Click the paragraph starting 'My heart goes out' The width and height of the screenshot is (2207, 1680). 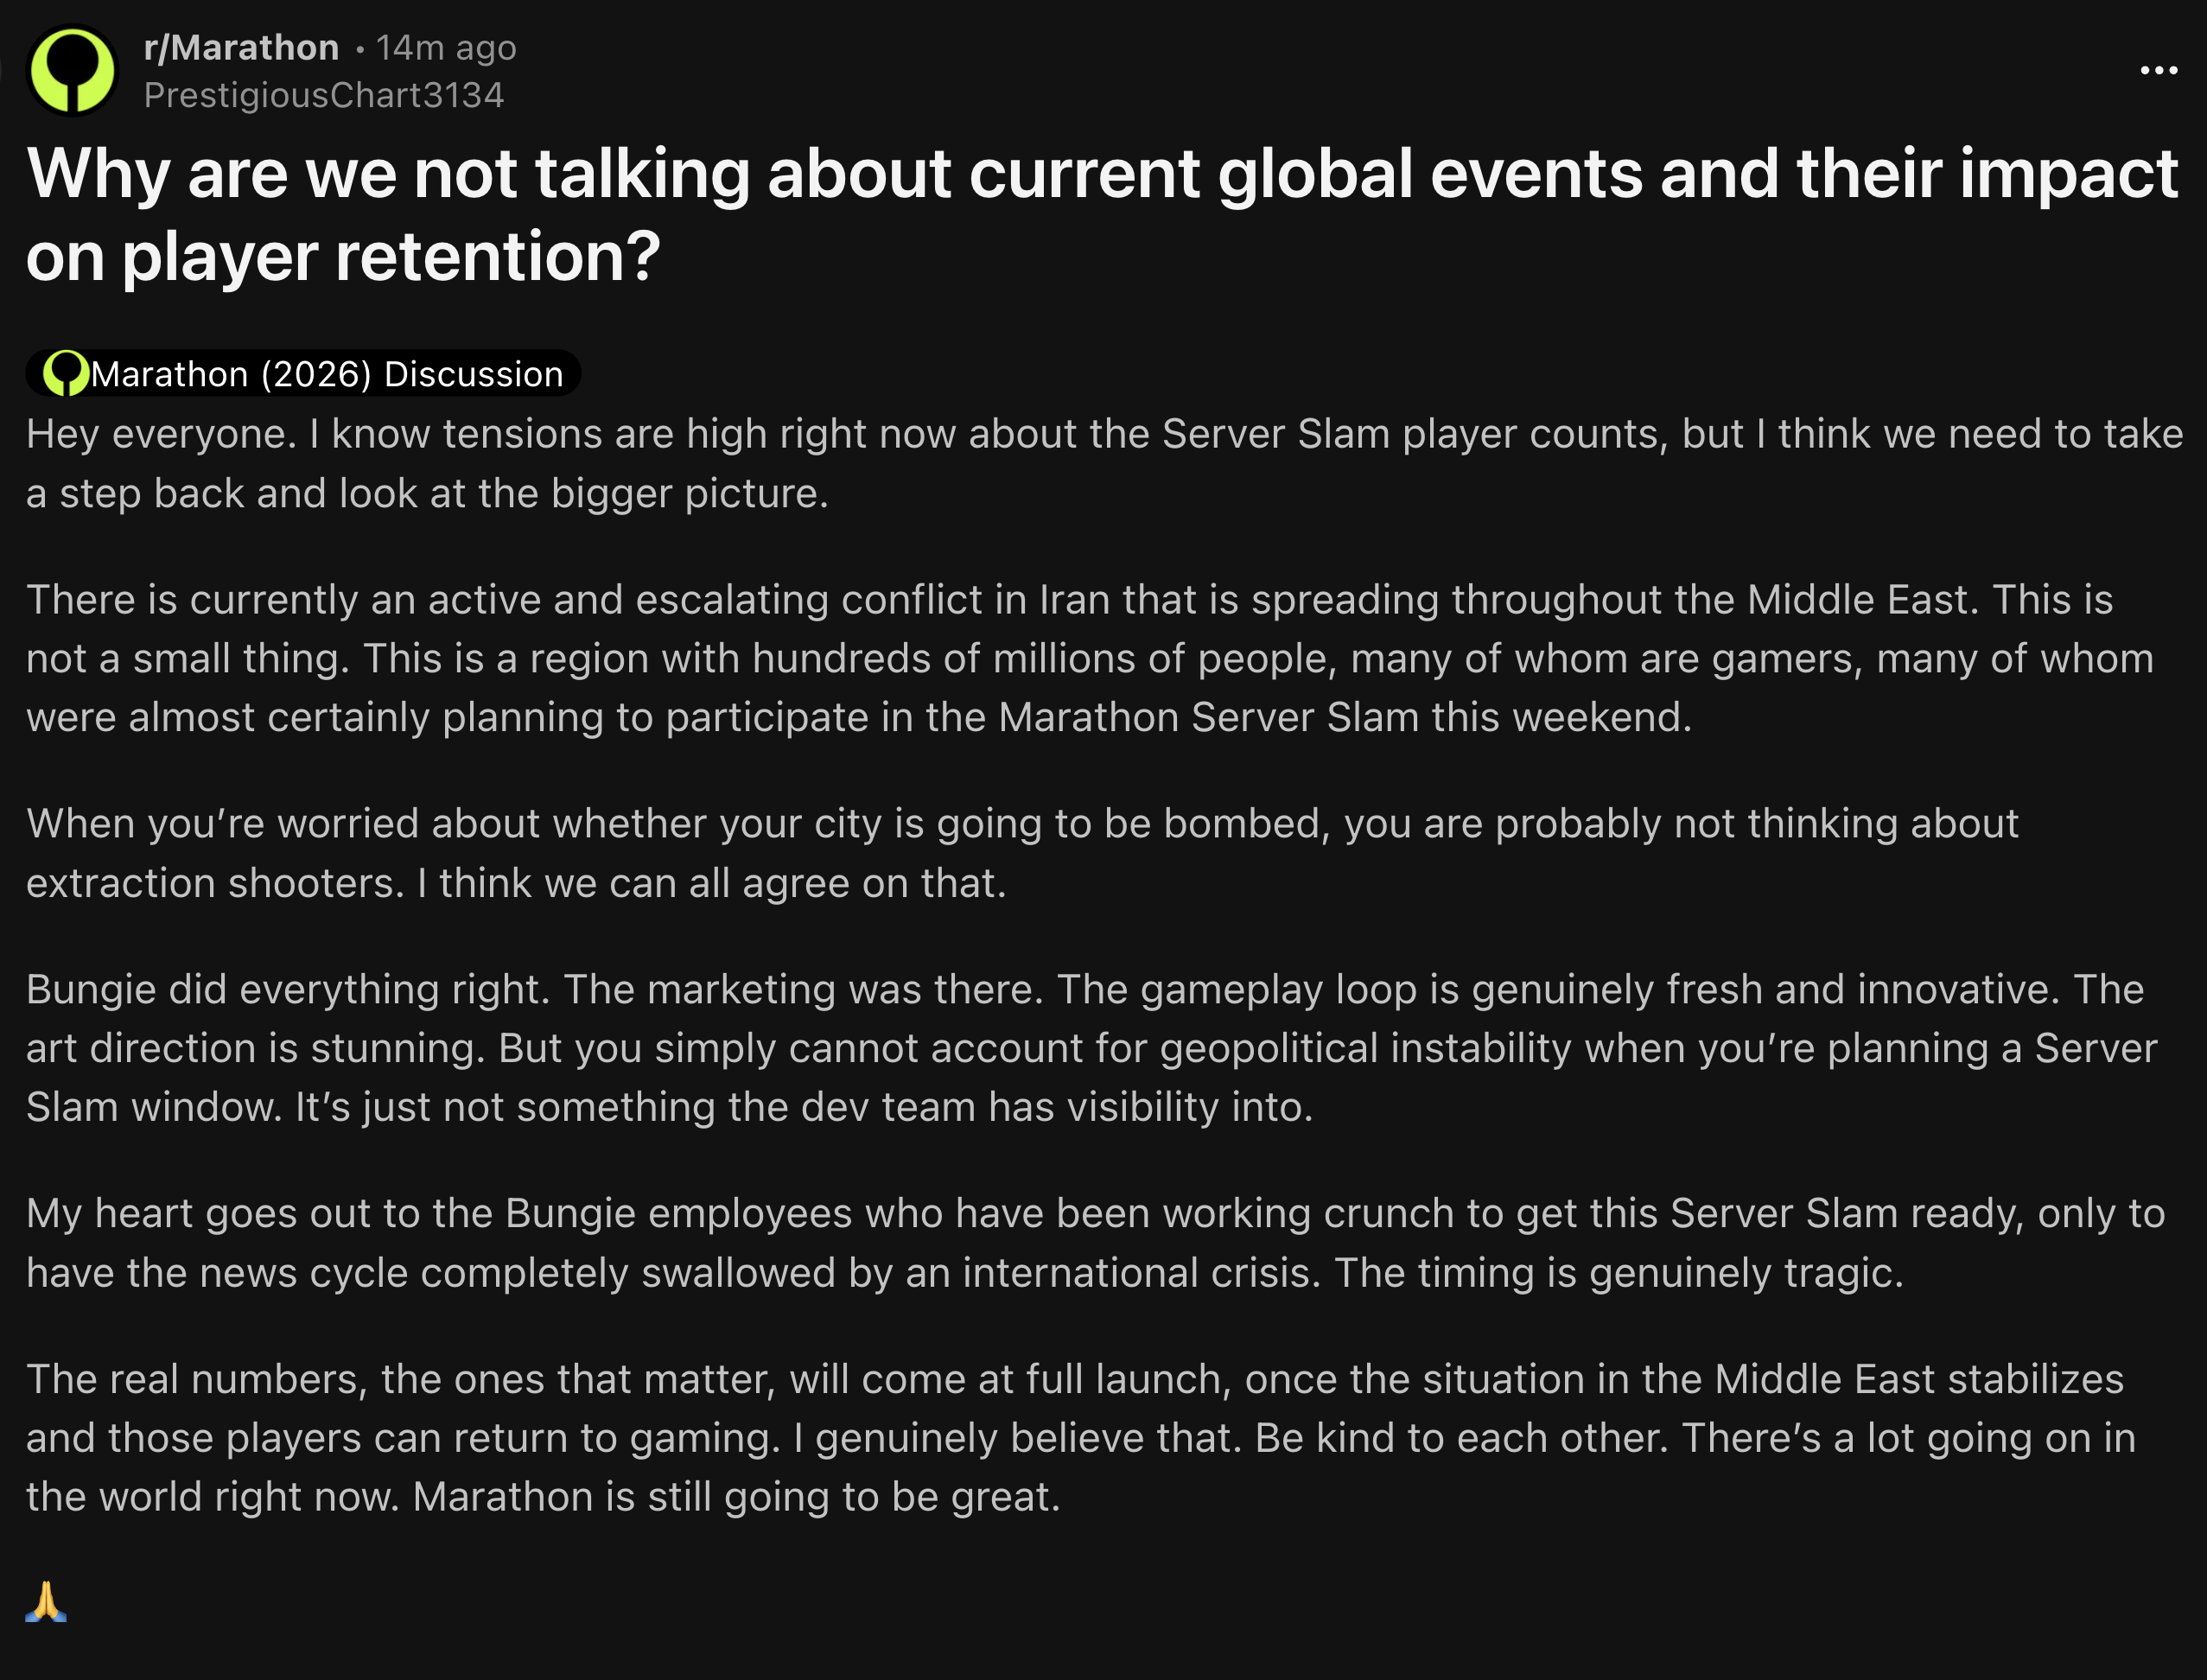(1095, 1242)
